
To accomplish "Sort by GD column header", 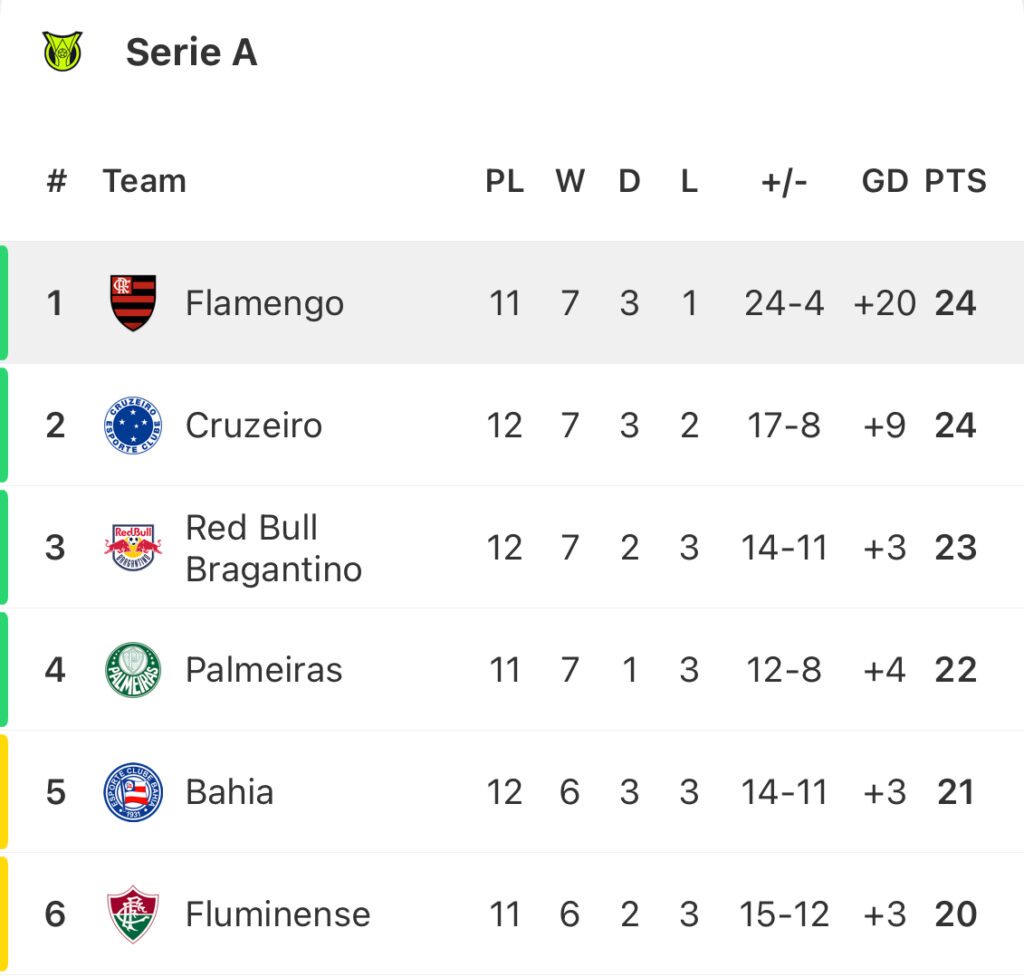I will click(x=885, y=181).
